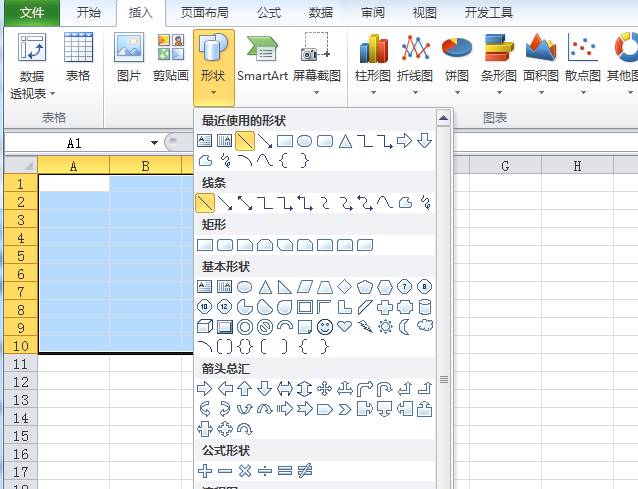638x489 pixels.
Task: Click the Name Box showing A1
Action: 75,143
